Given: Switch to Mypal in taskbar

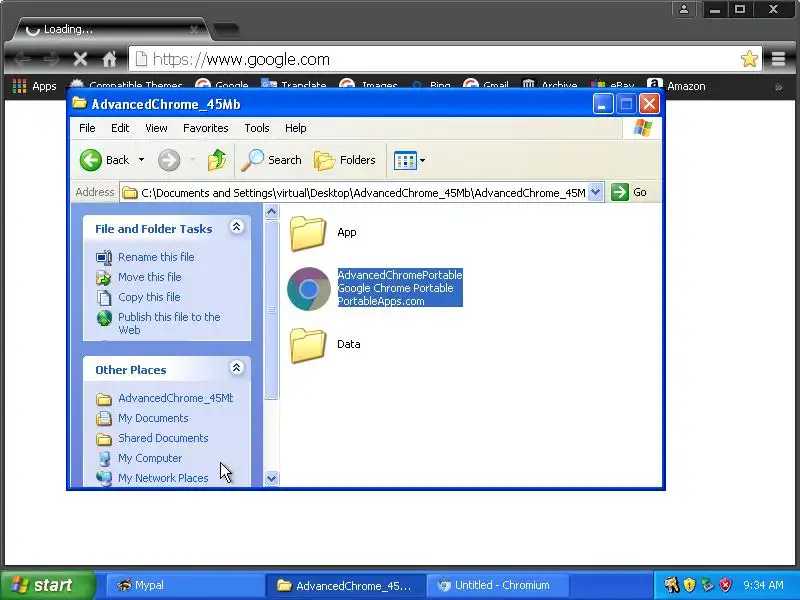Looking at the screenshot, I should [x=185, y=585].
